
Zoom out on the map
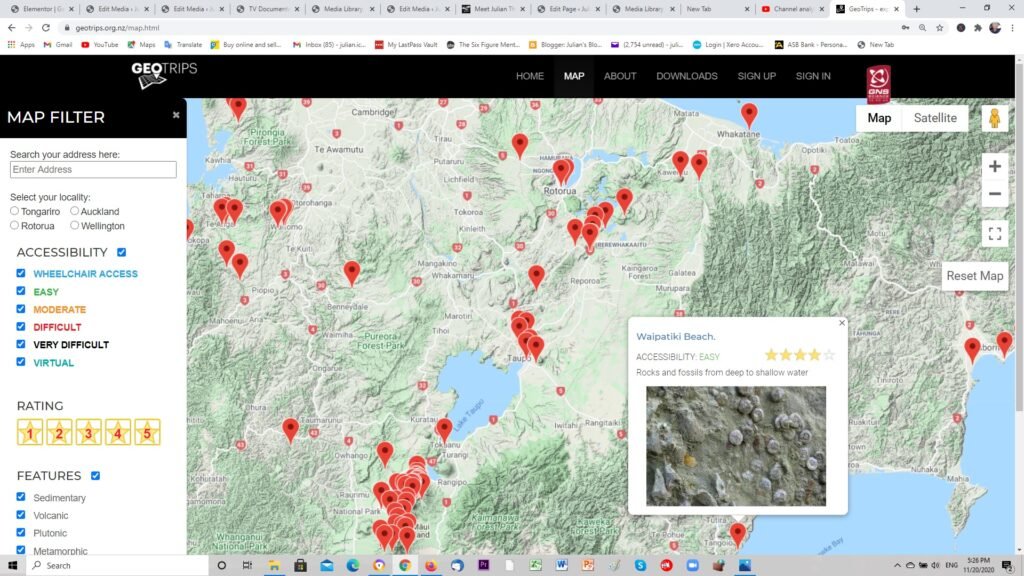tap(995, 194)
